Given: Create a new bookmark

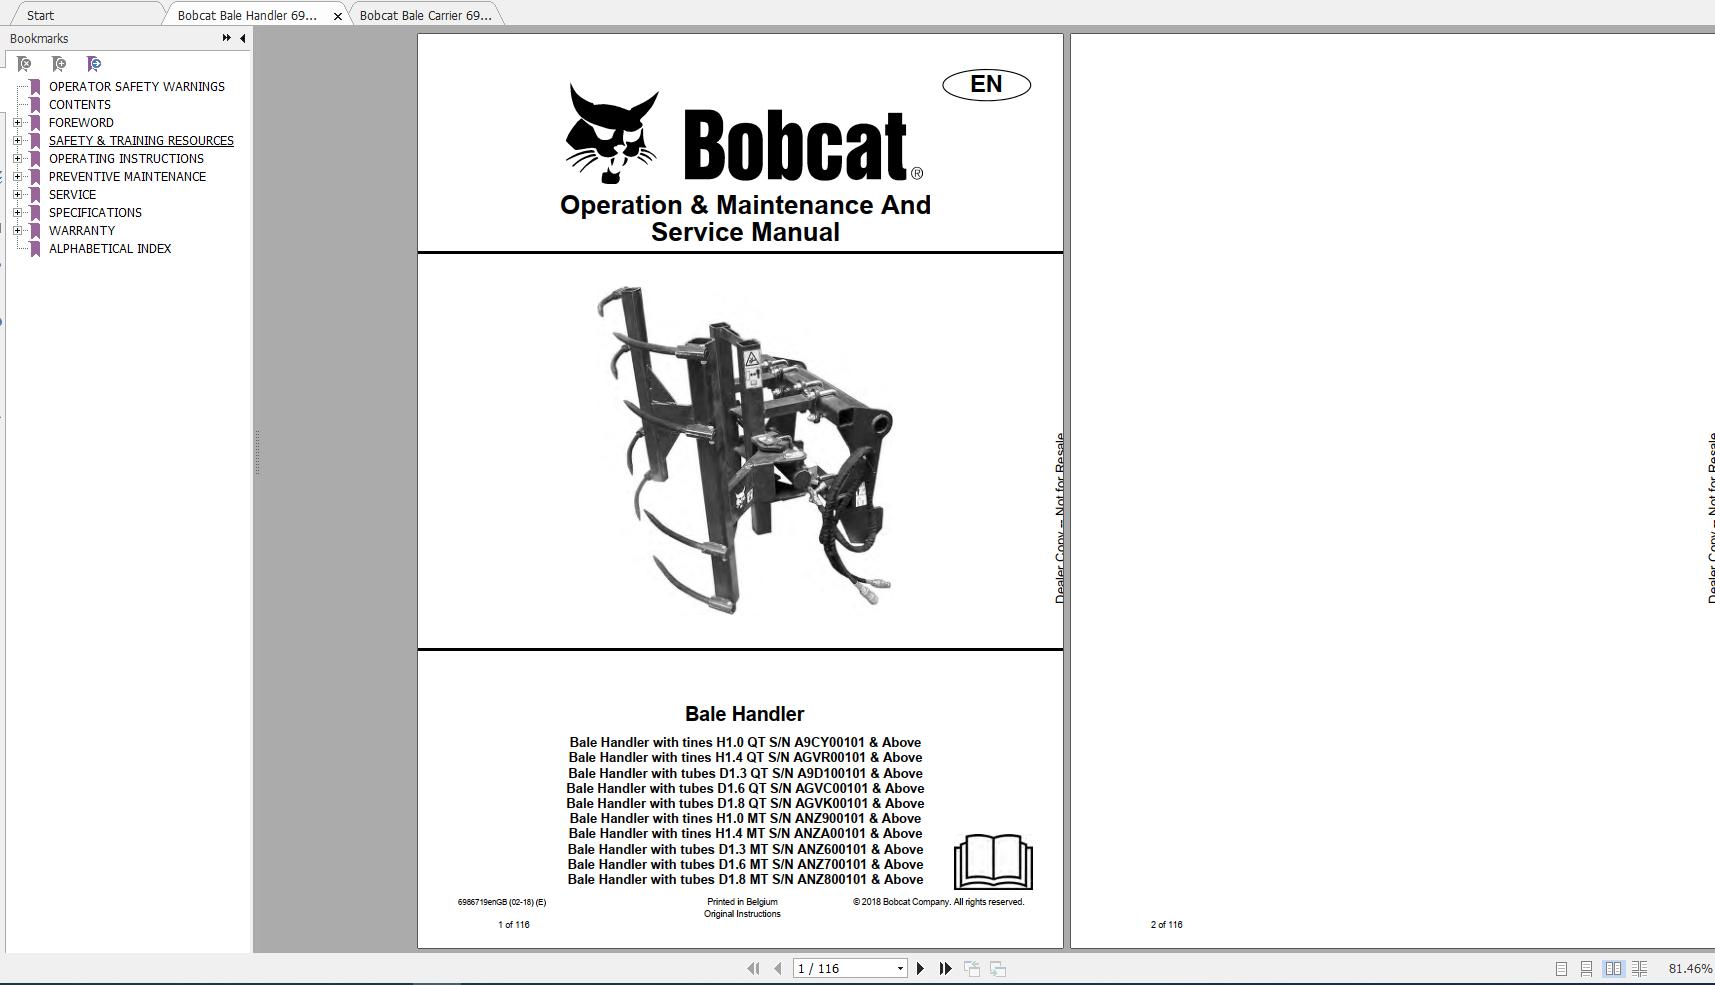Looking at the screenshot, I should click(x=58, y=63).
